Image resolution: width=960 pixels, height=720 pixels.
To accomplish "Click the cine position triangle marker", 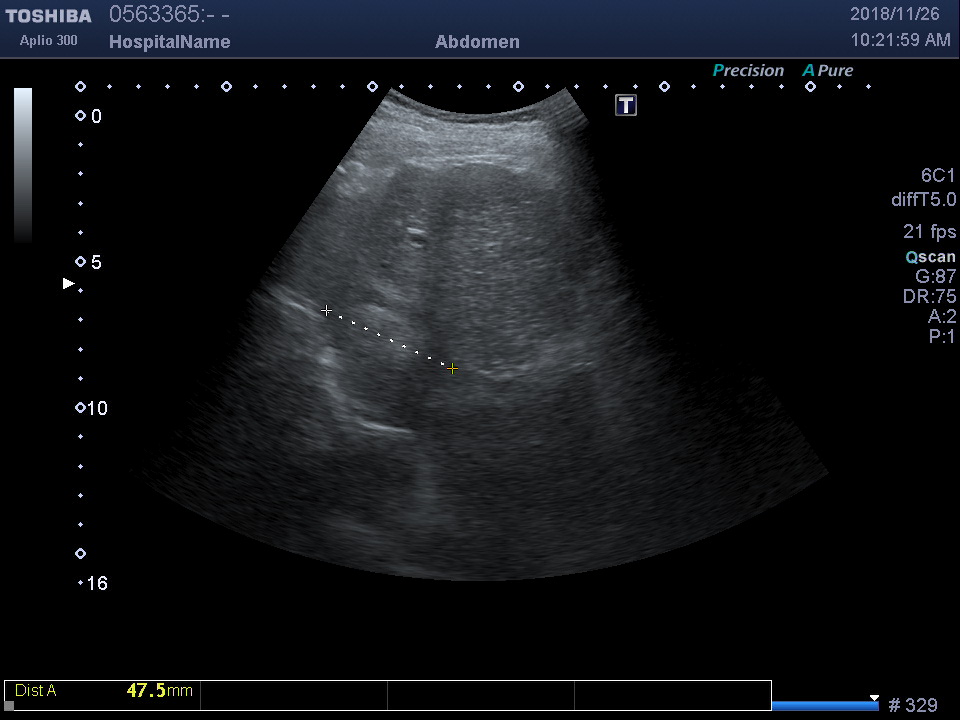I will (874, 698).
